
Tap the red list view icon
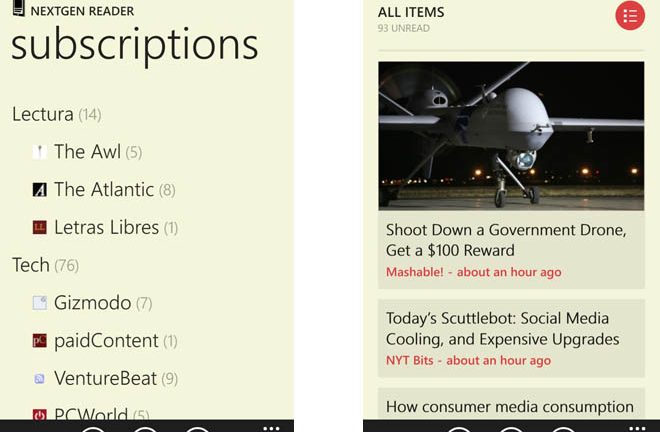tap(630, 15)
